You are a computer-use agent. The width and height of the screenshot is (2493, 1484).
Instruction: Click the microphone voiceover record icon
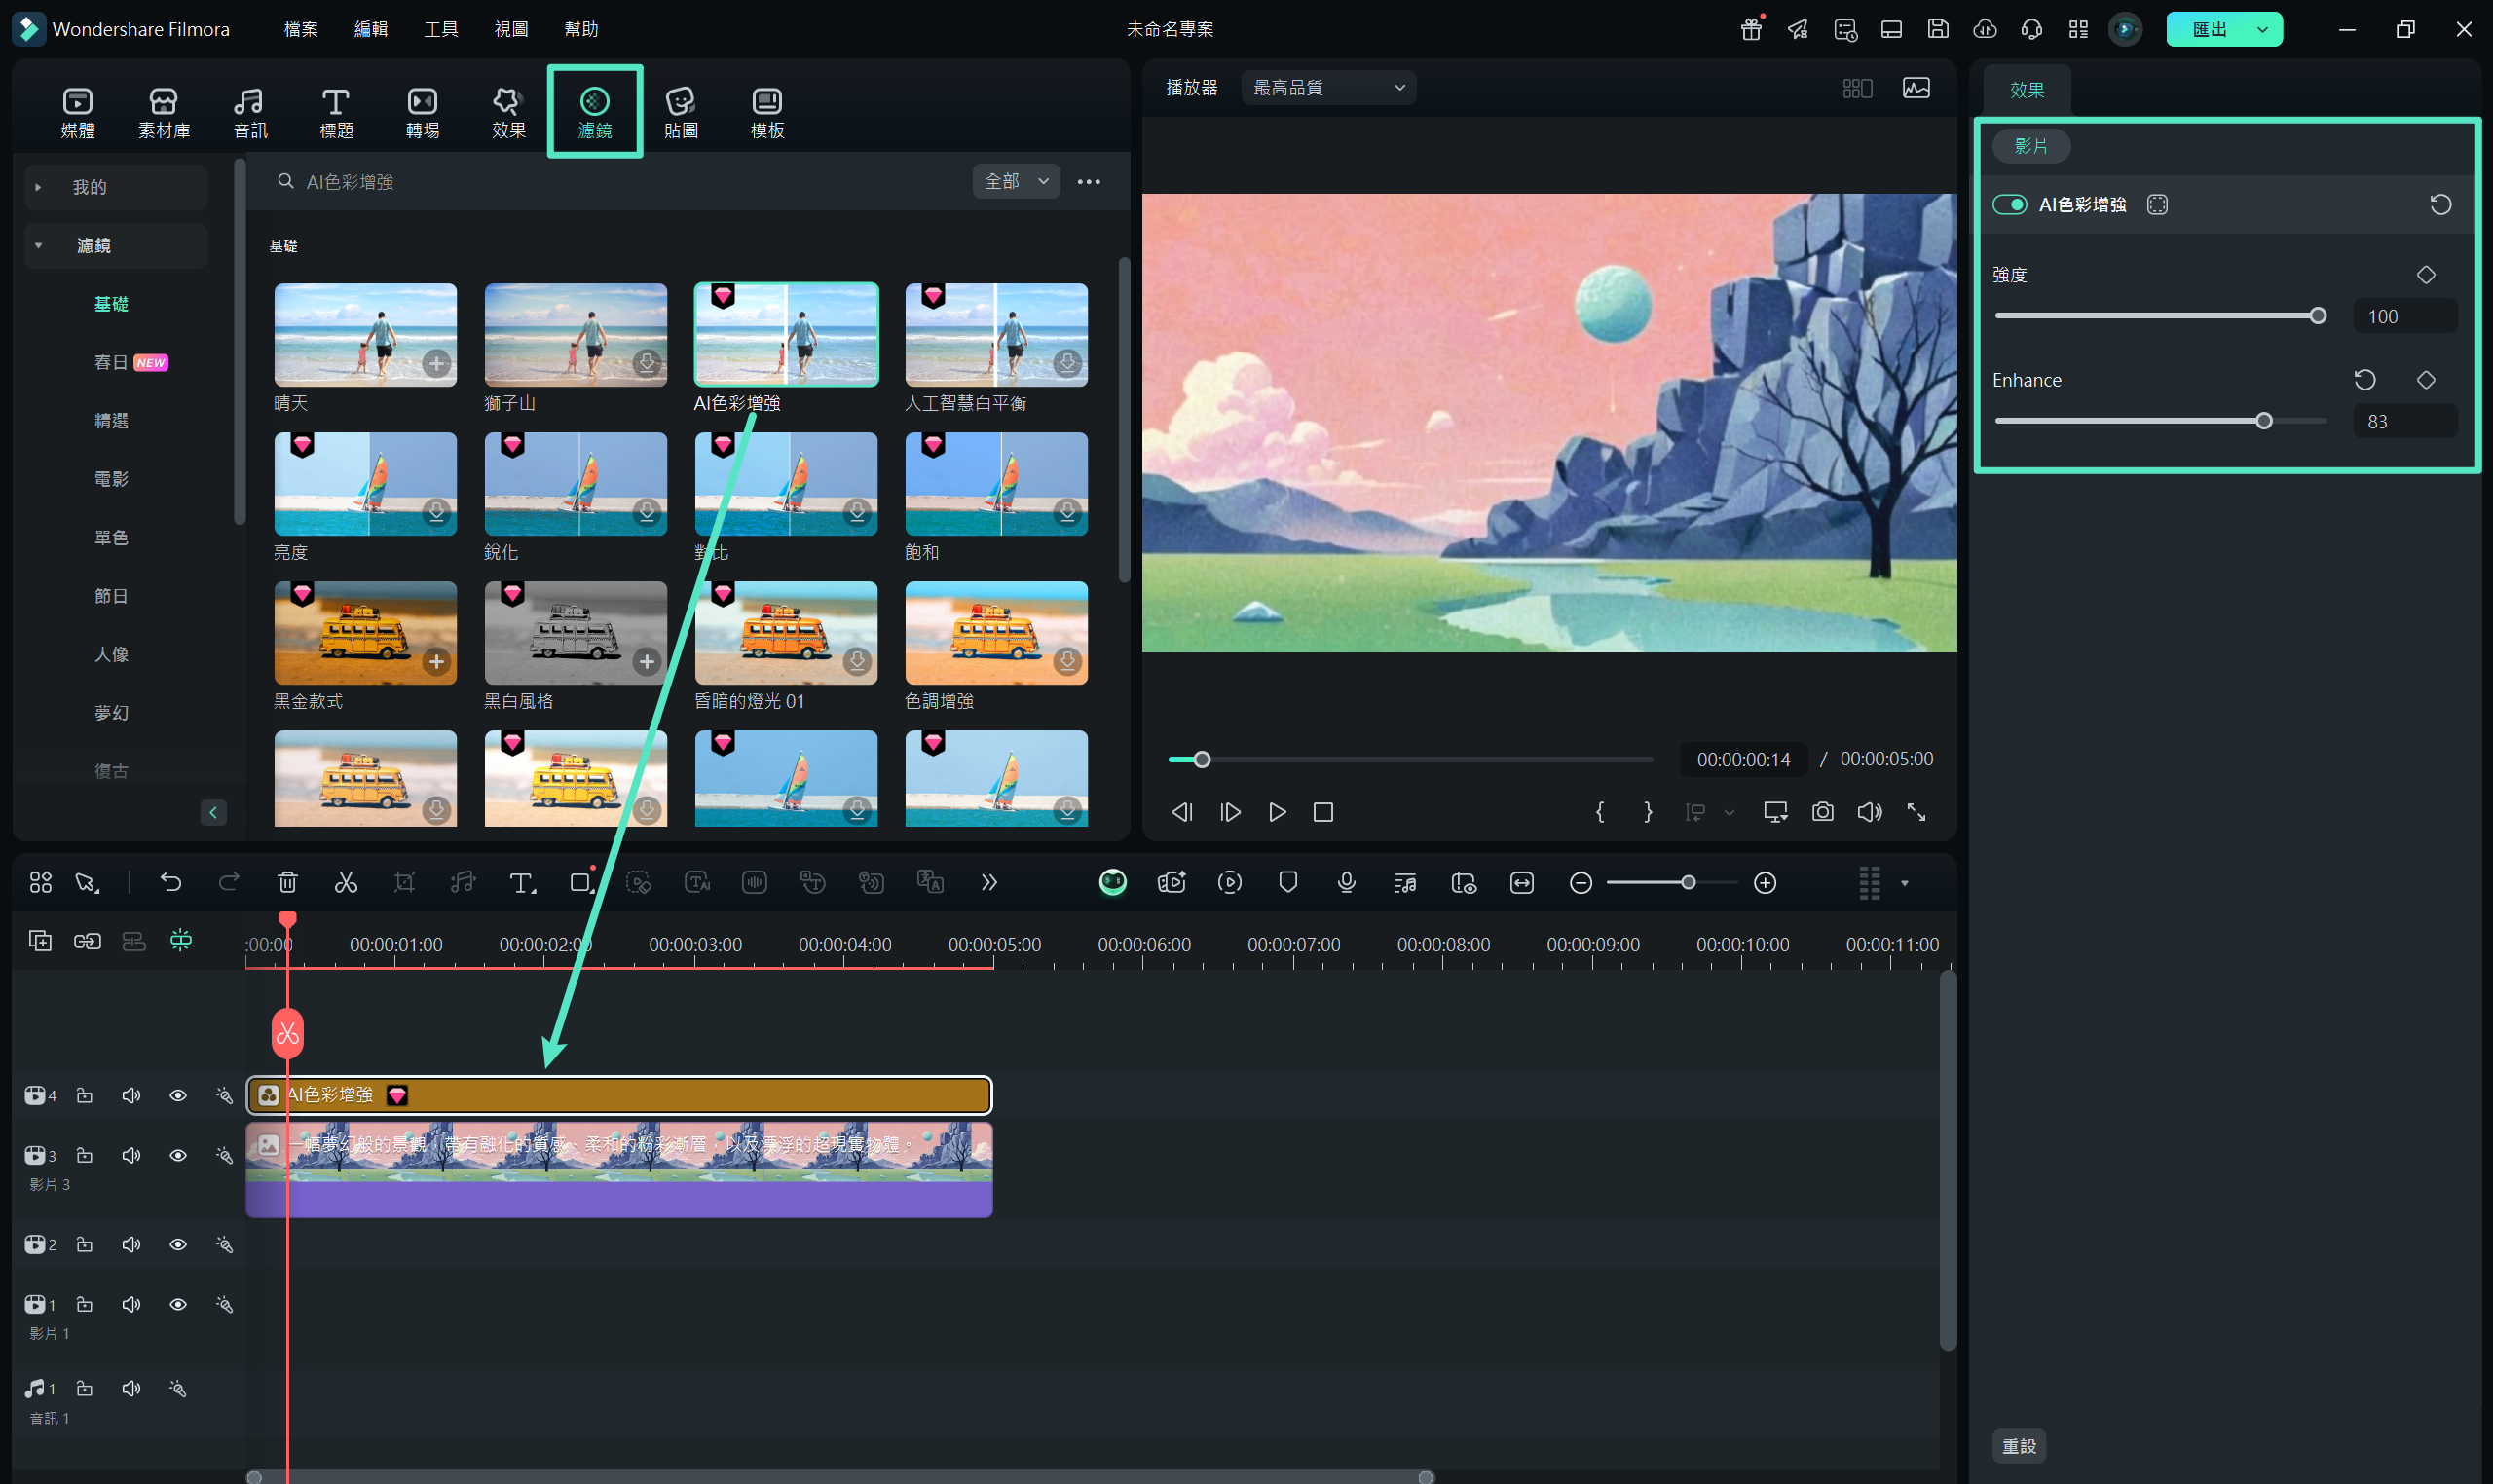pyautogui.click(x=1347, y=882)
